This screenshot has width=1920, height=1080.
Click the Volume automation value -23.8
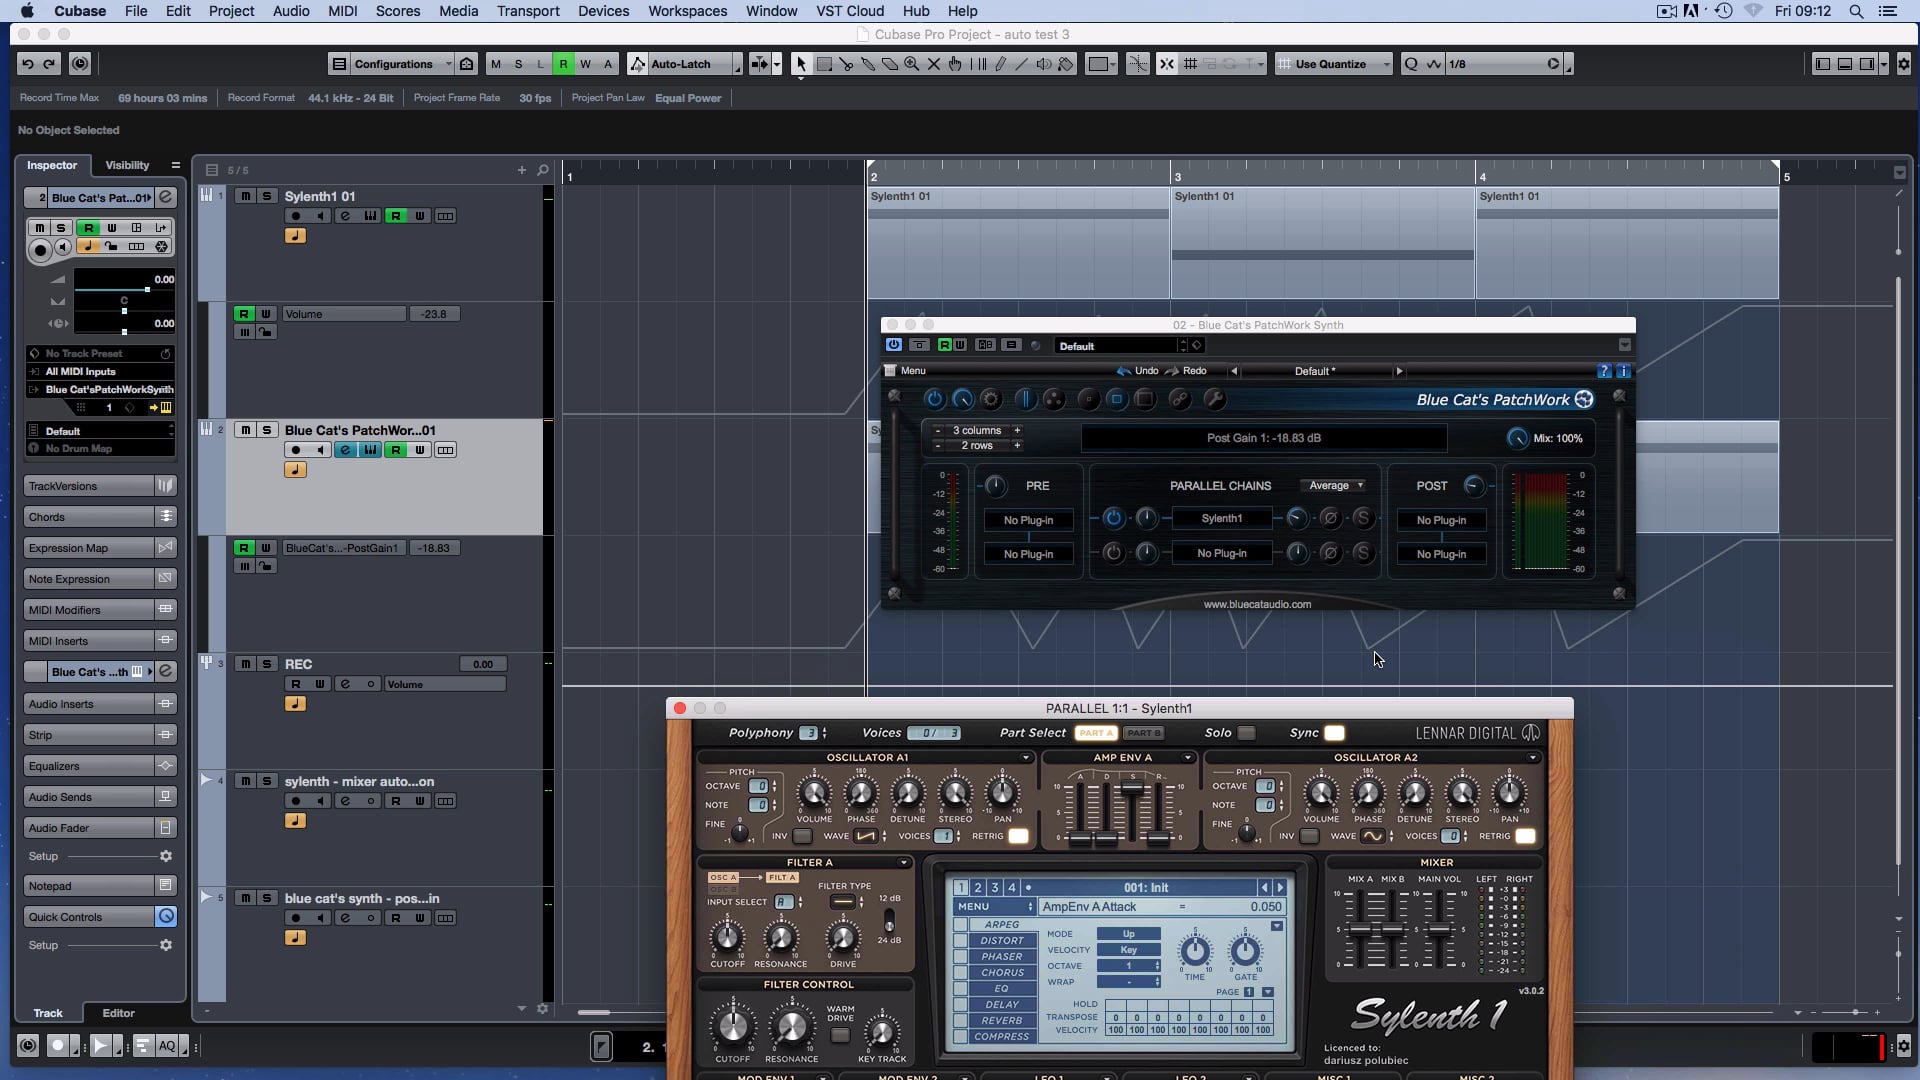click(x=434, y=314)
